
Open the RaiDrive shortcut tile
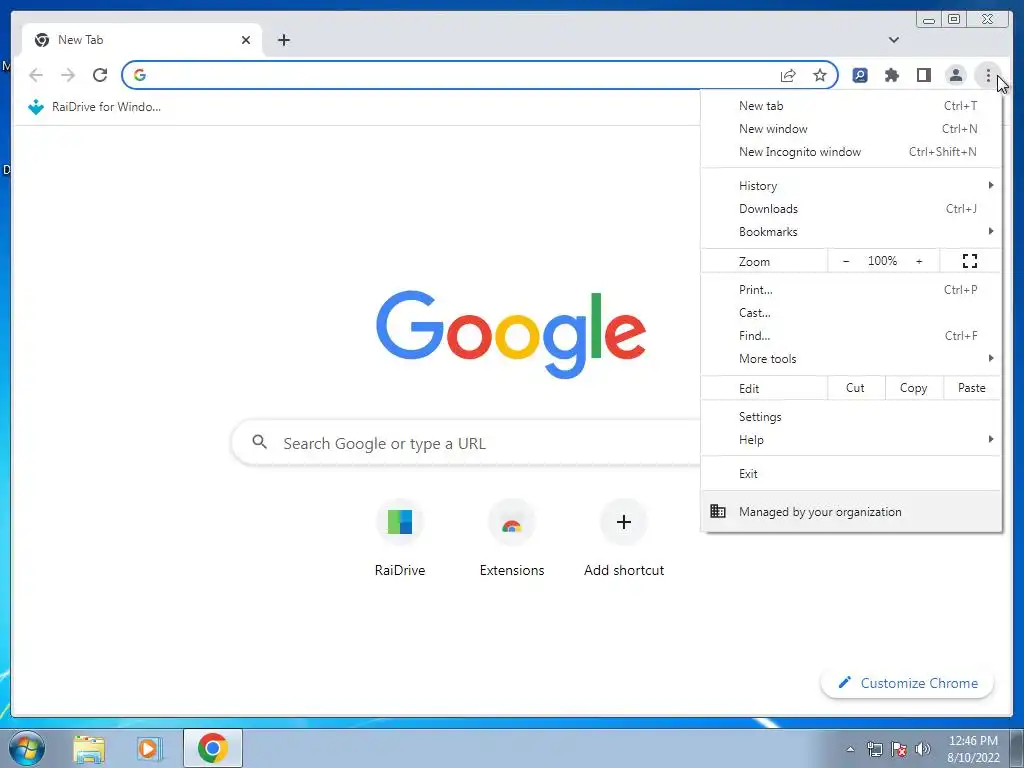[400, 539]
